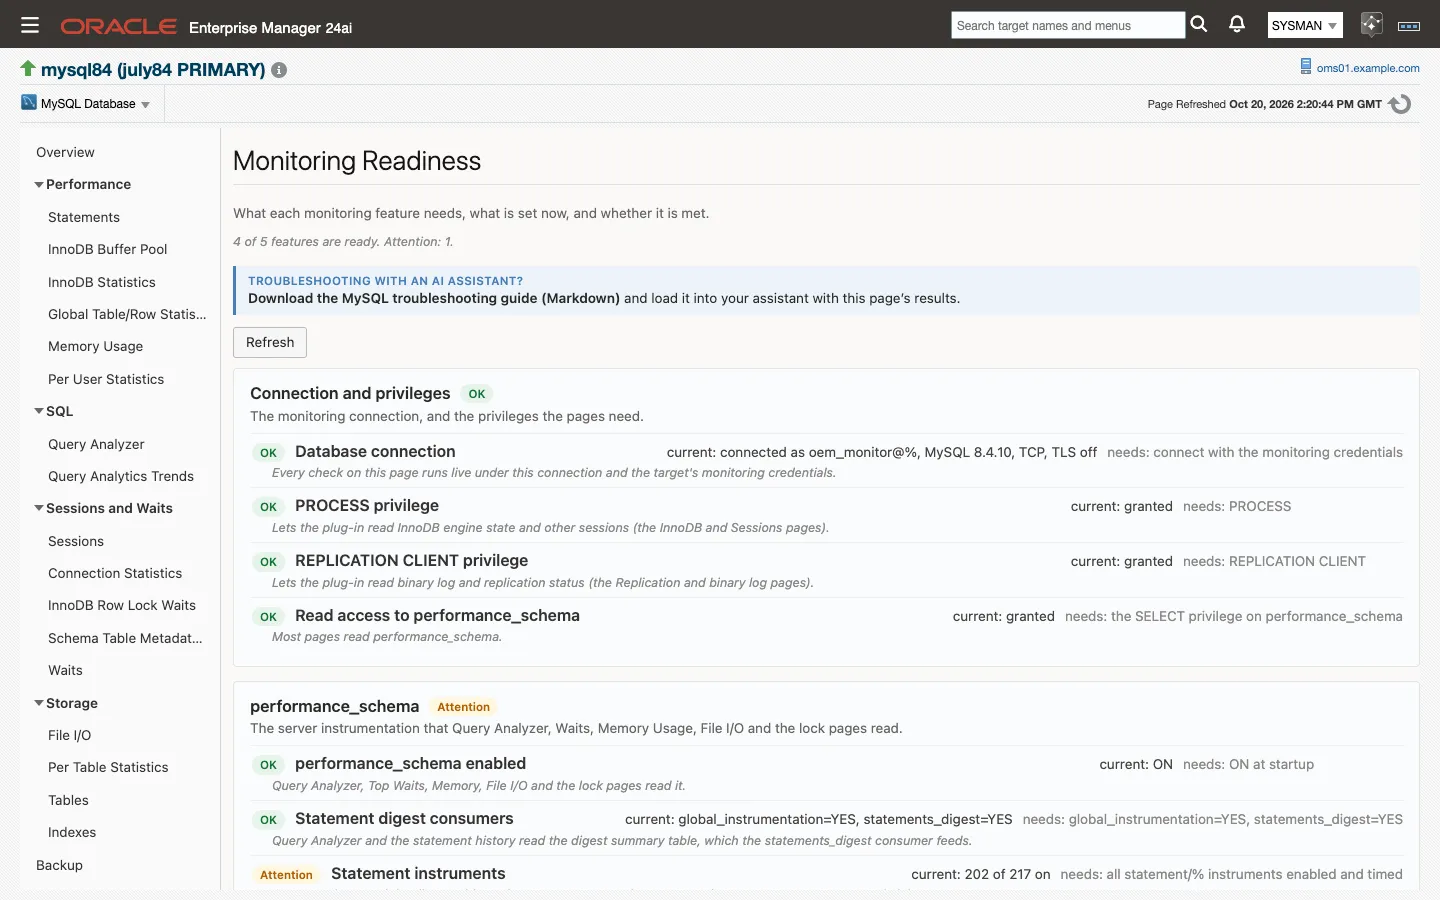
Task: Click the Oracle logo
Action: tap(118, 27)
